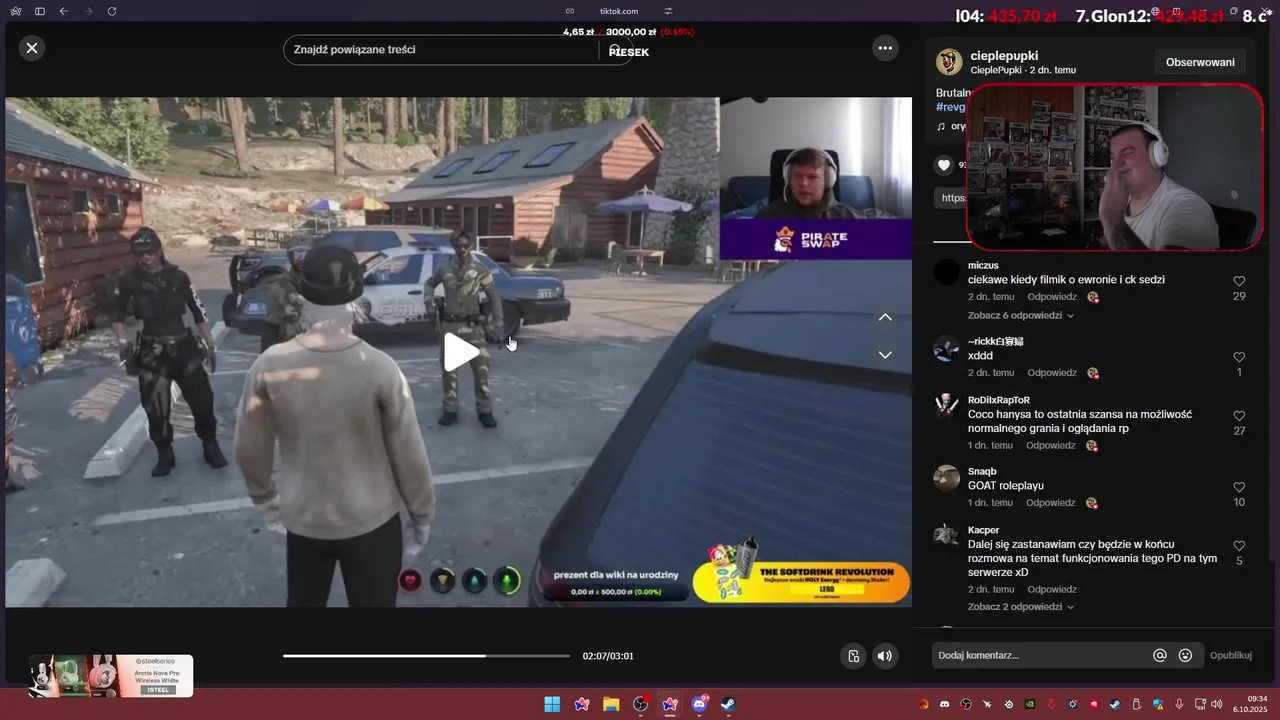Open the system volume tray icon
This screenshot has height=720, width=1280.
[x=1215, y=704]
